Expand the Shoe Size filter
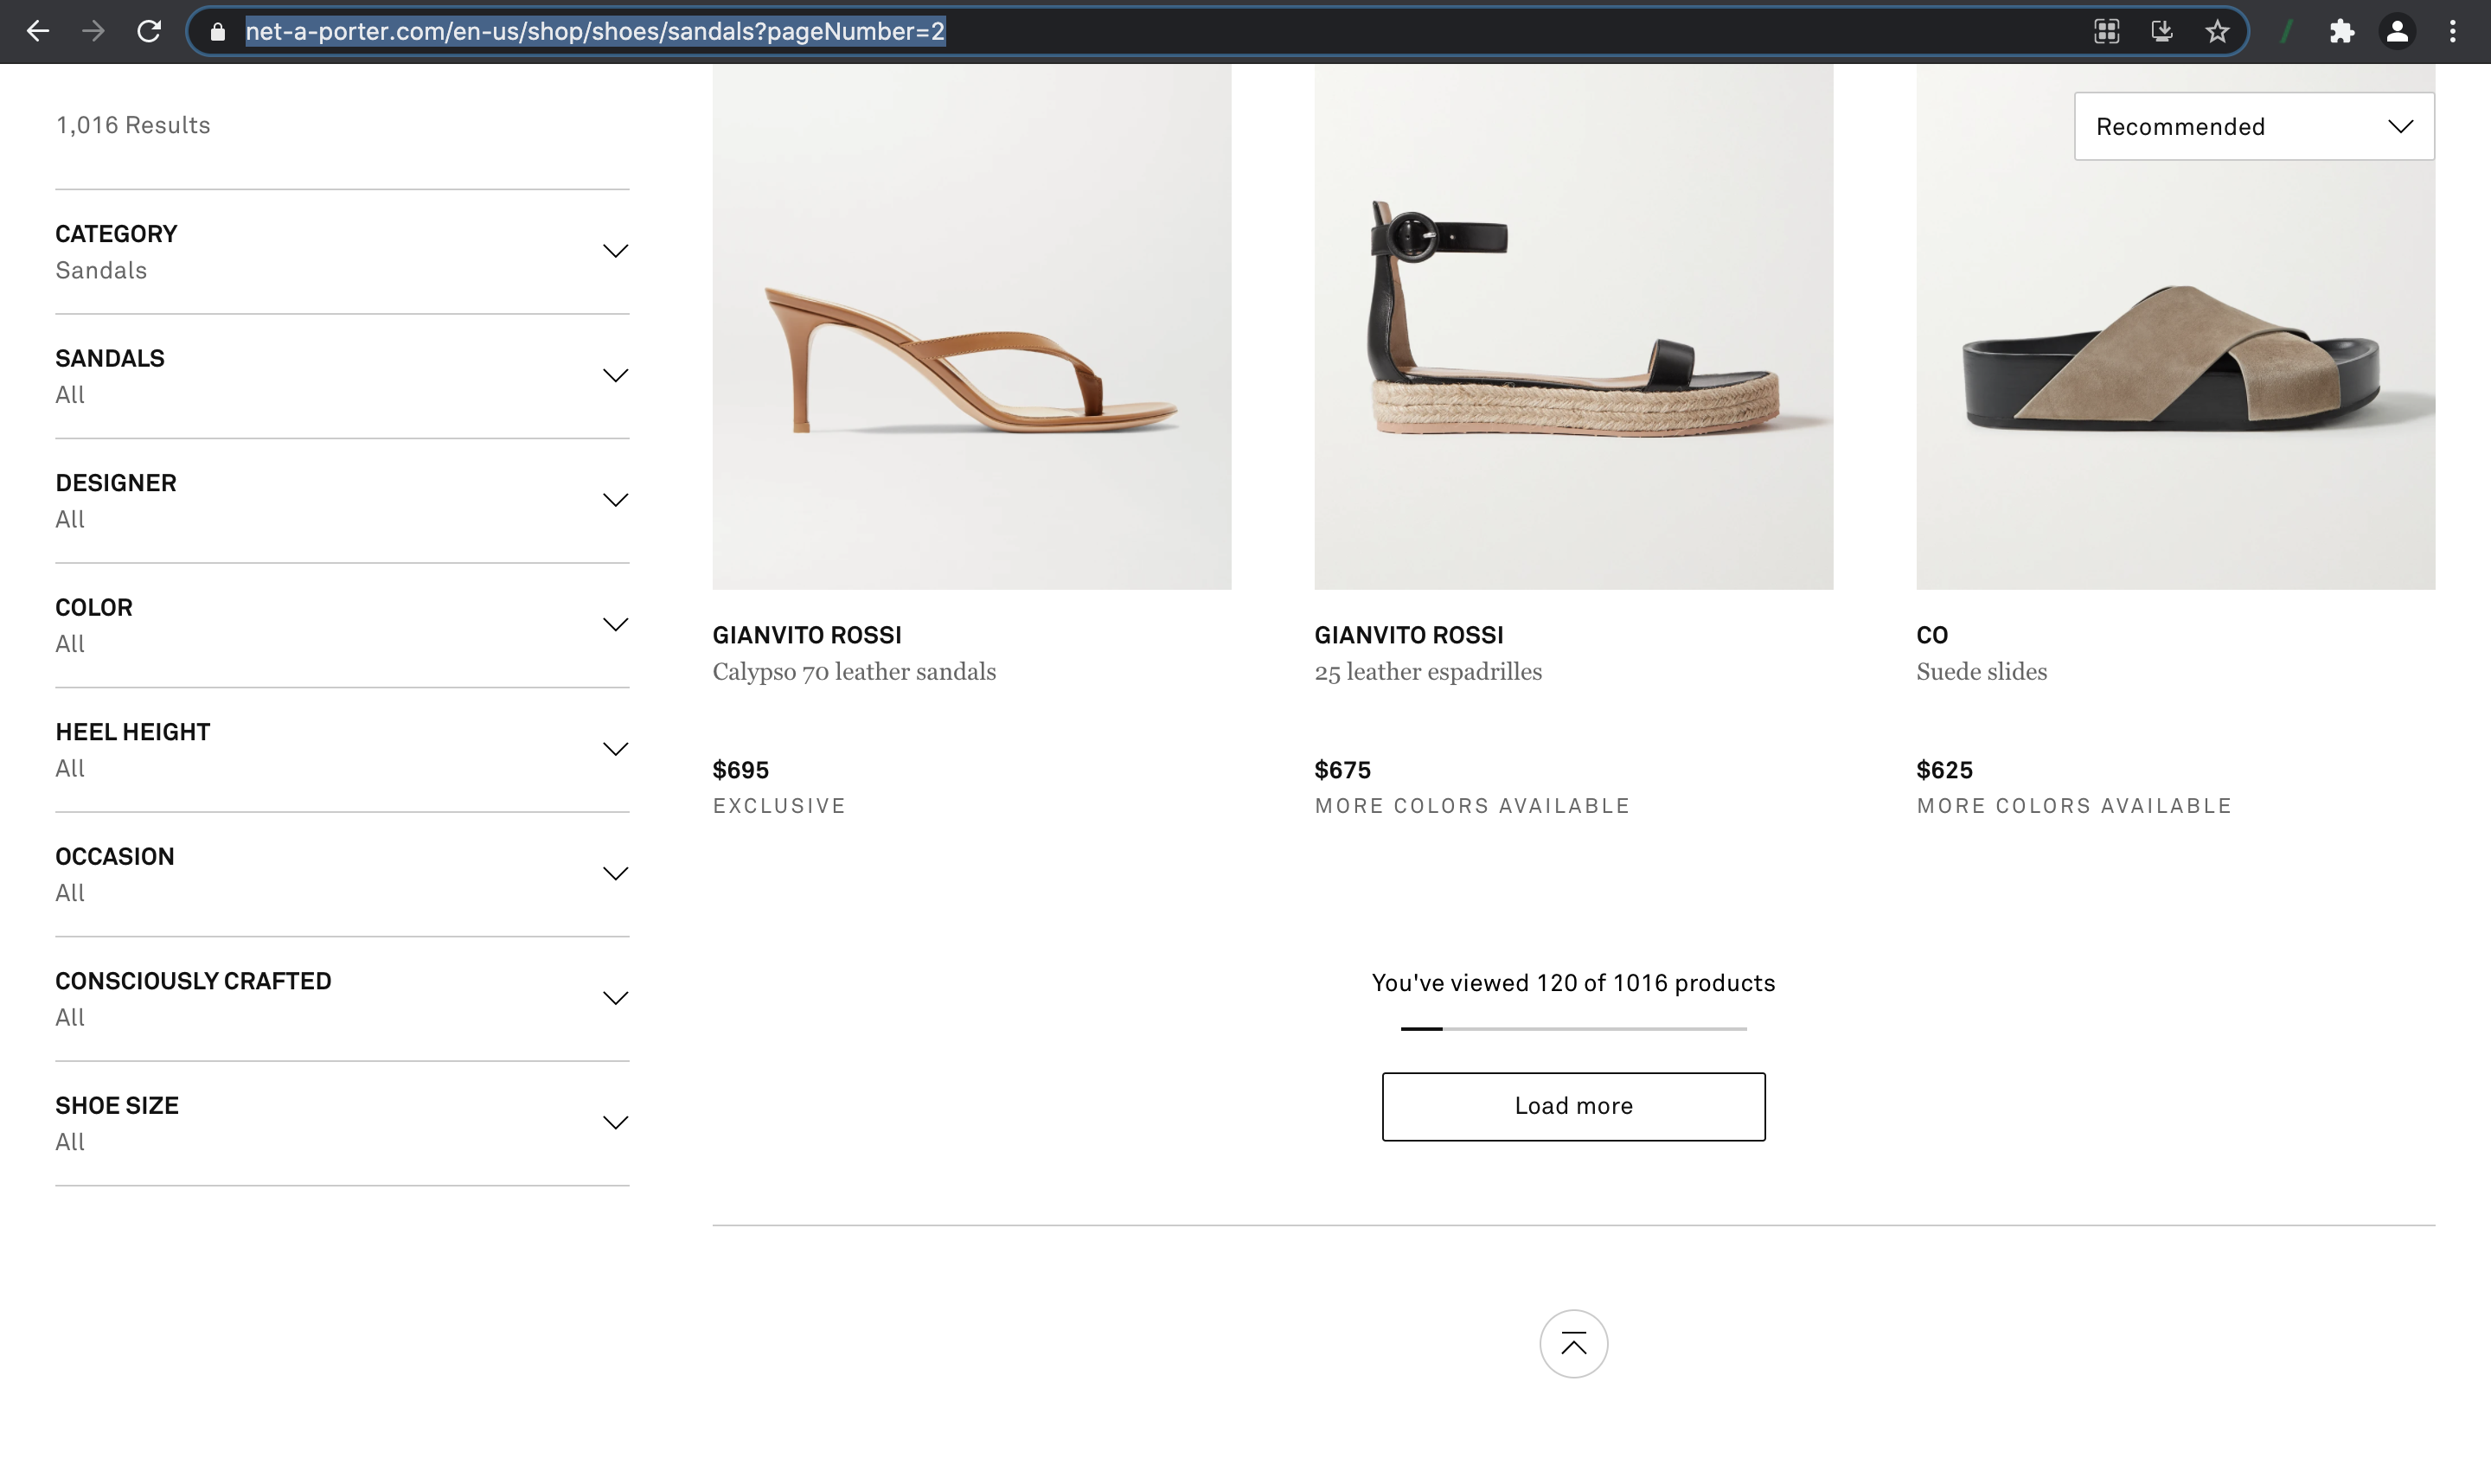Image resolution: width=2491 pixels, height=1484 pixels. pos(341,1123)
